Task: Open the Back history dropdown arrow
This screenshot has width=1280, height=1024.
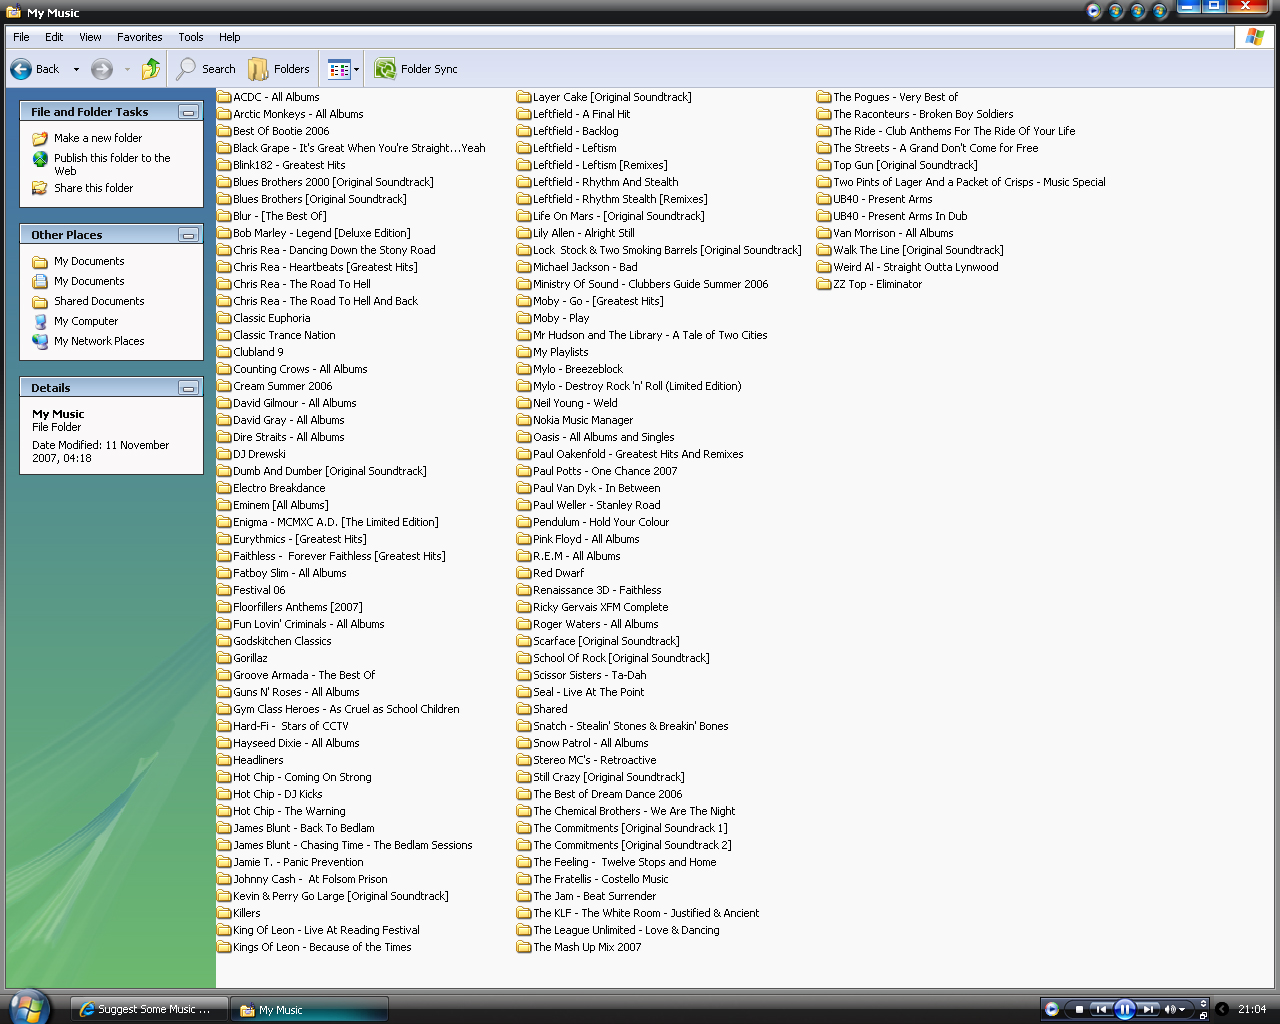Action: pyautogui.click(x=76, y=70)
